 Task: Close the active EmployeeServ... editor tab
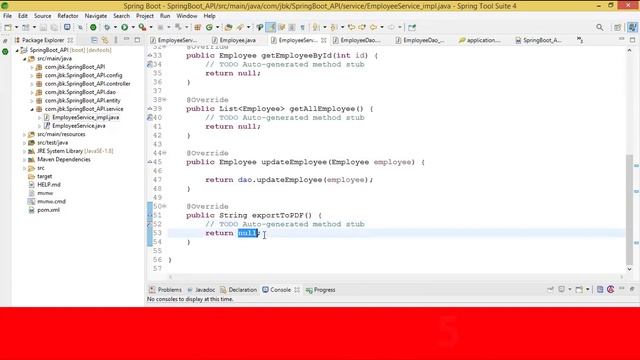[x=324, y=40]
